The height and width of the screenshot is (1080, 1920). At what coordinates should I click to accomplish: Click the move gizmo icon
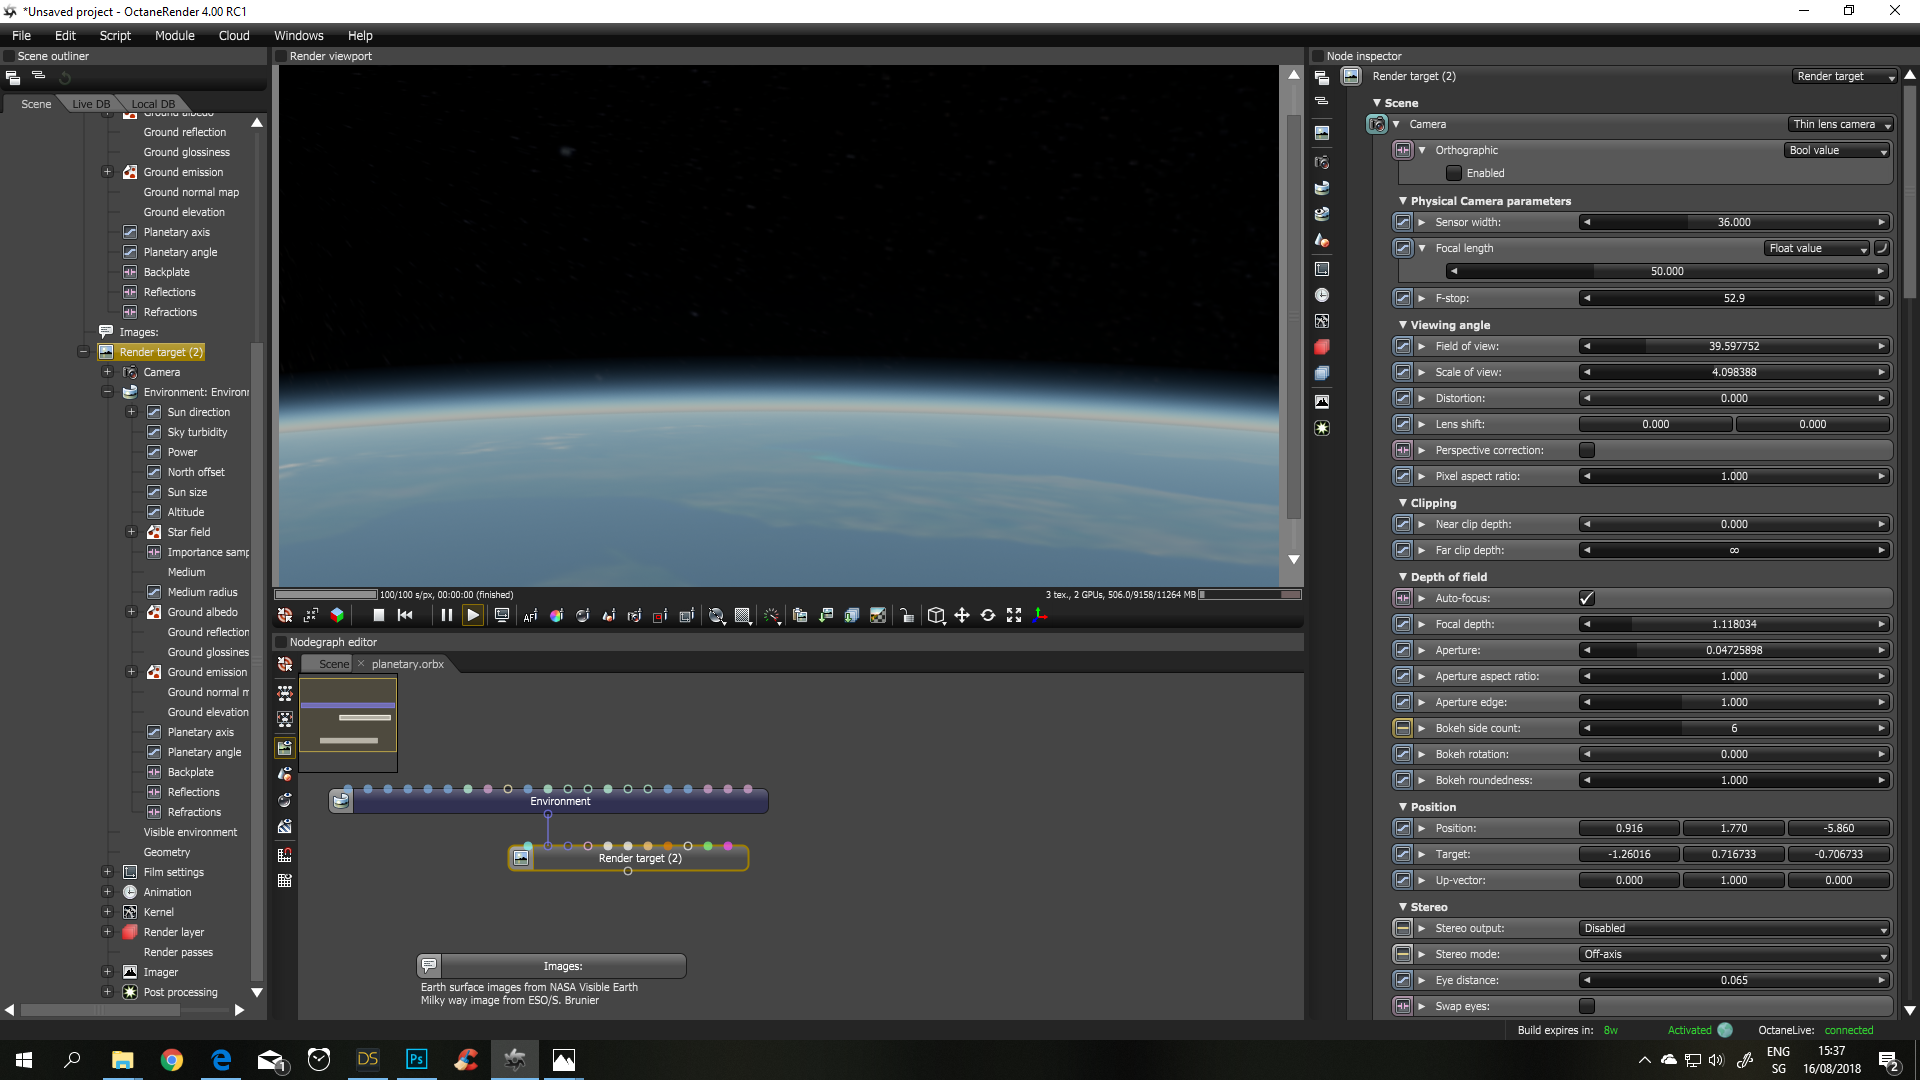tap(962, 615)
